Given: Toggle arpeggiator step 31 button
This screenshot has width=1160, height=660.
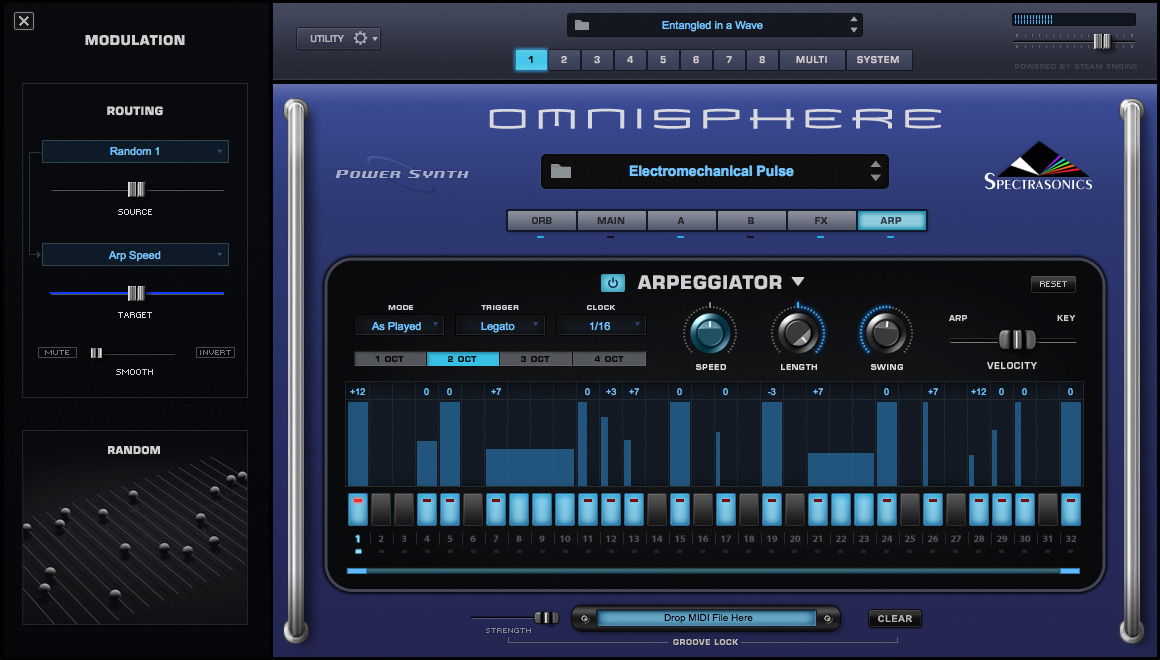Looking at the screenshot, I should coord(1047,509).
